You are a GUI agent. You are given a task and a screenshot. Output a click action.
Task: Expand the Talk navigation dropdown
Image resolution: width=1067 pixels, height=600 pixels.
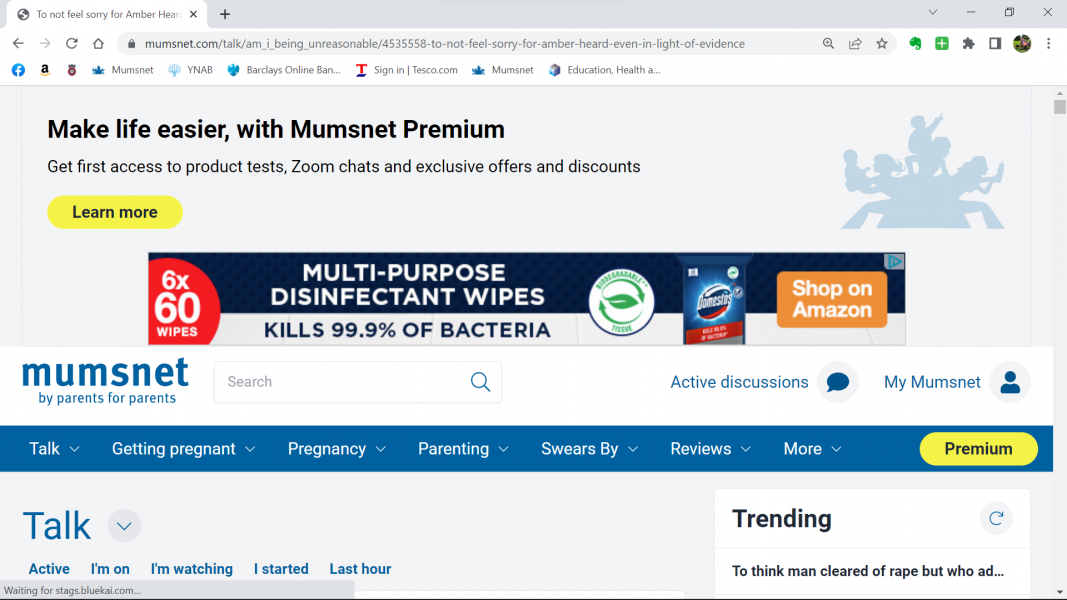(x=54, y=449)
